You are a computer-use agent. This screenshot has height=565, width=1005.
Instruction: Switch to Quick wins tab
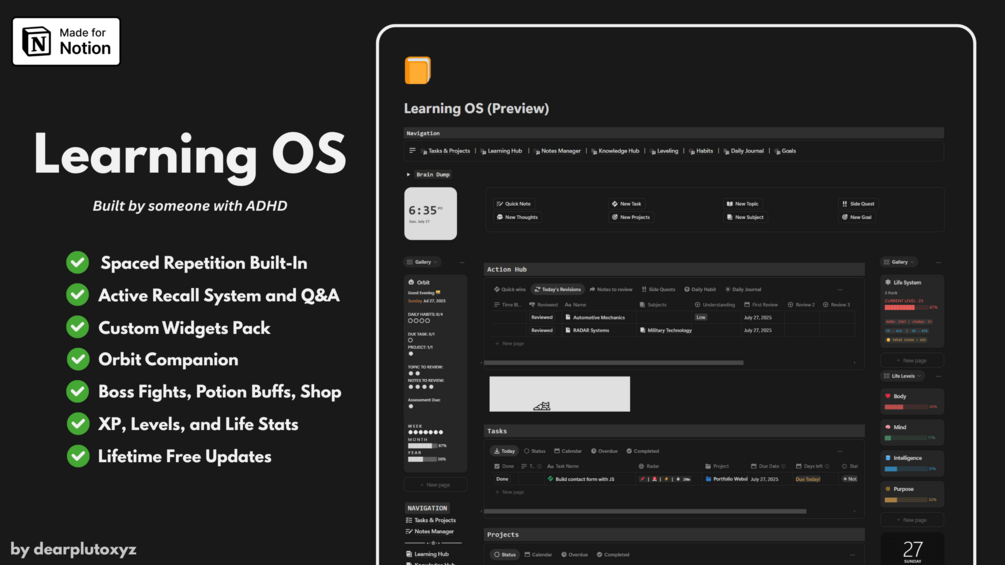pos(510,290)
